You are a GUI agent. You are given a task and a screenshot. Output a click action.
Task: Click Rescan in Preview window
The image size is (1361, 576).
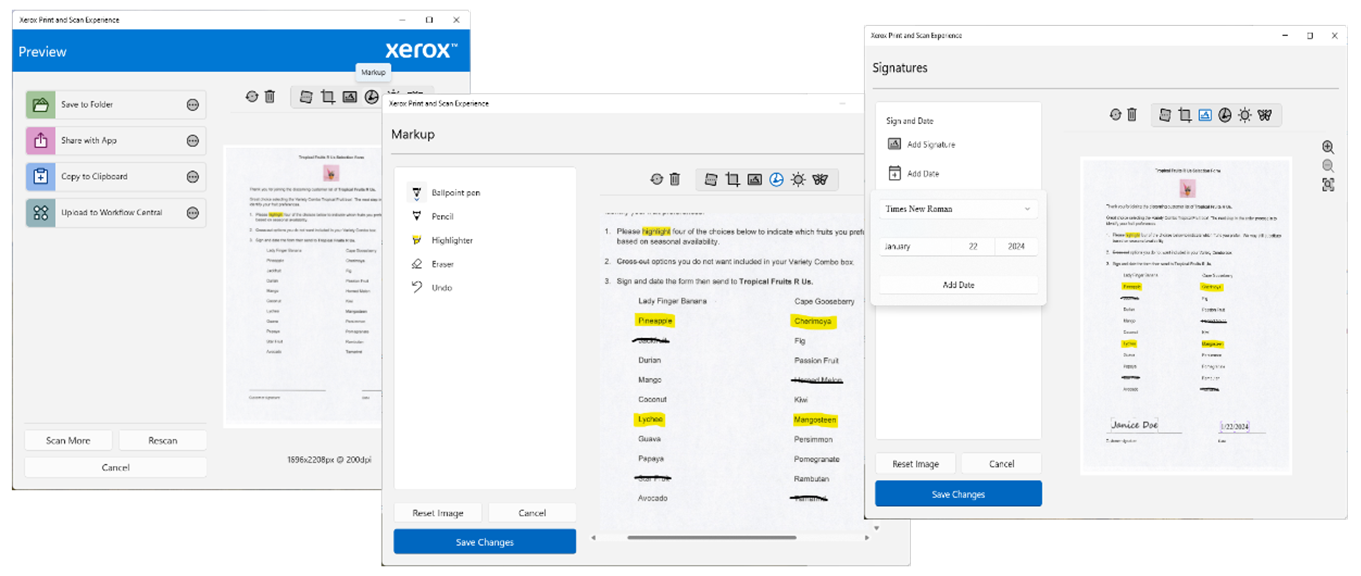point(163,440)
